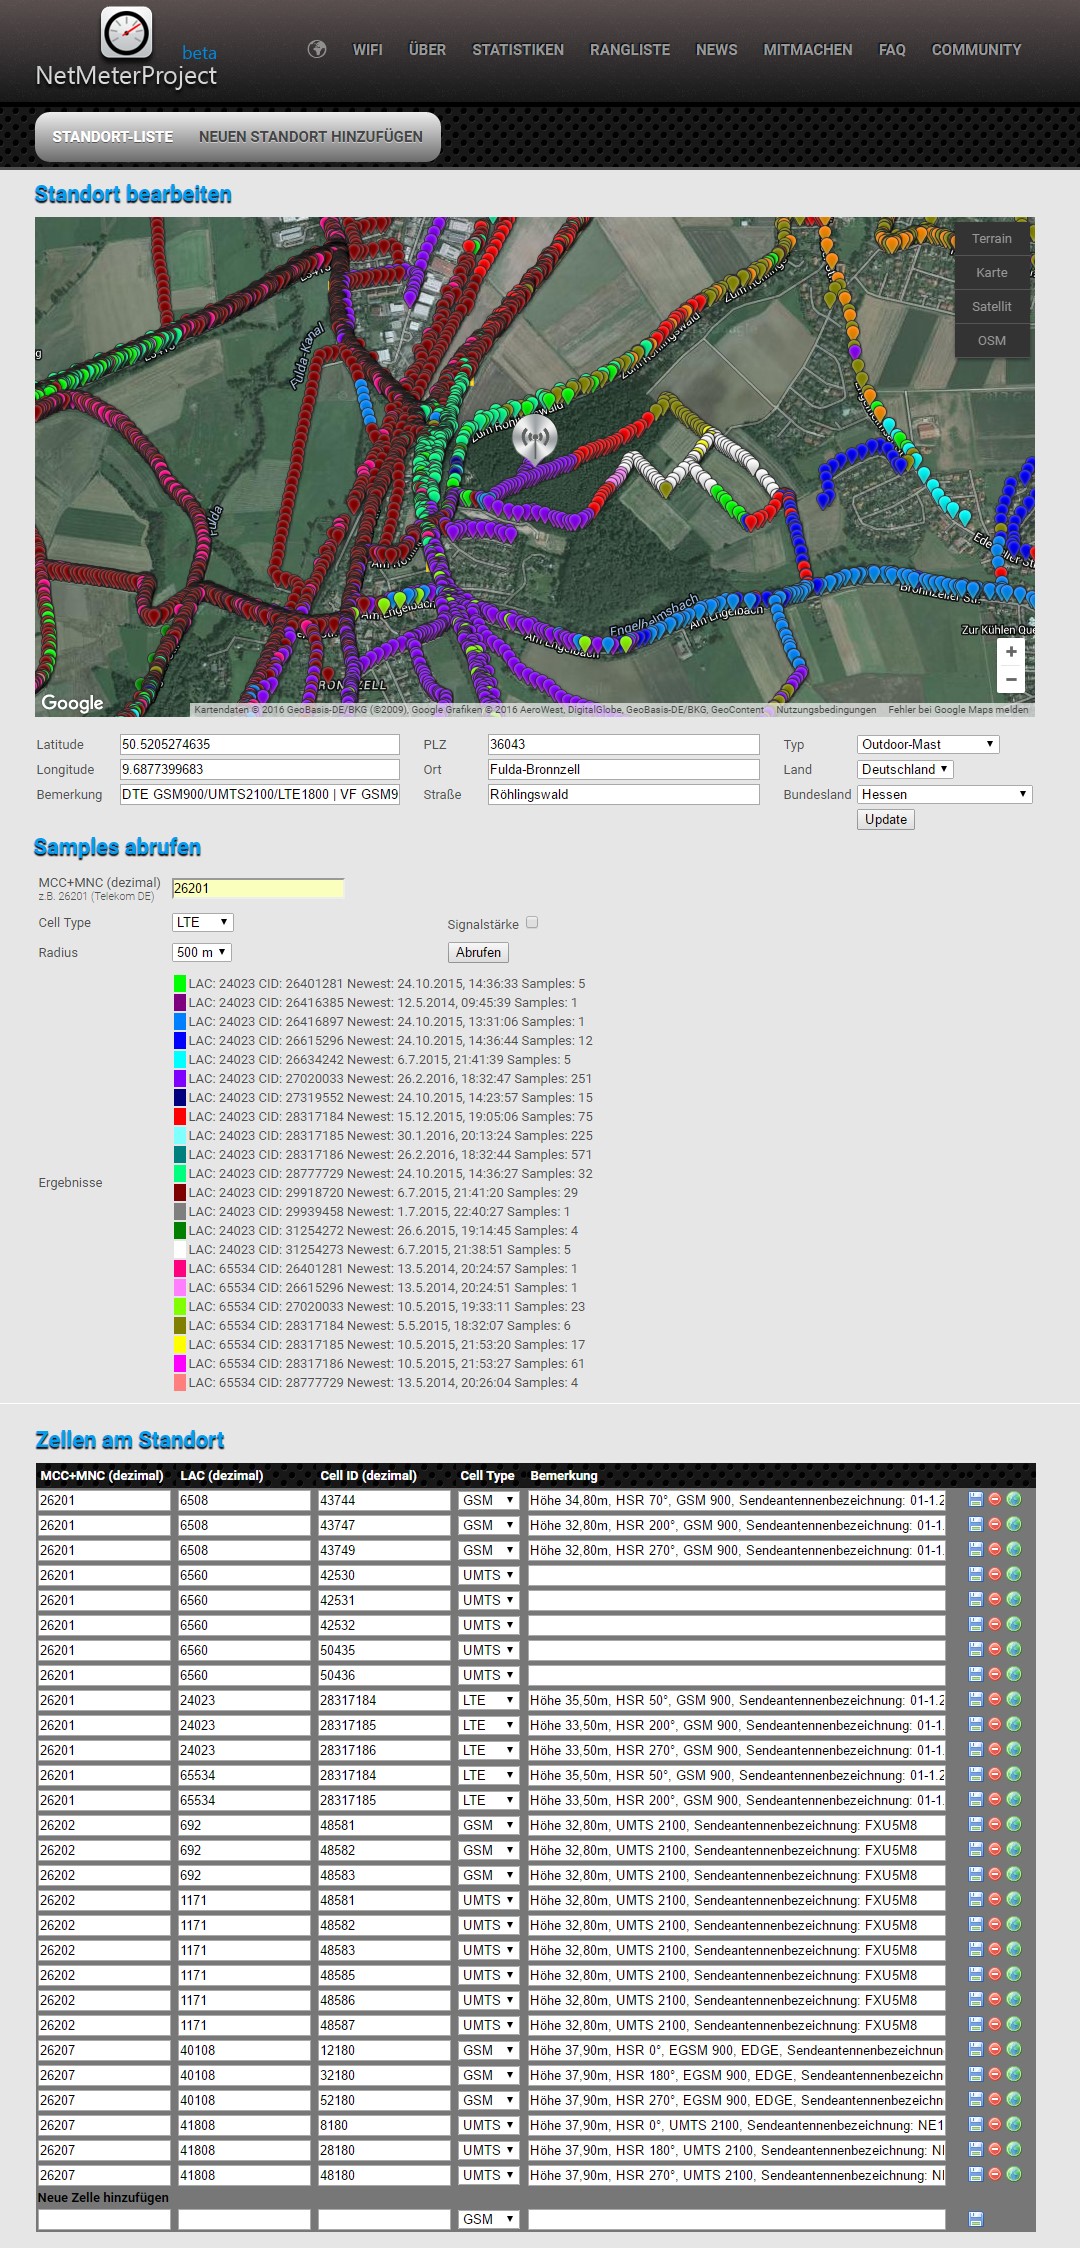Click the remove icon for cell 8180

tap(995, 2124)
